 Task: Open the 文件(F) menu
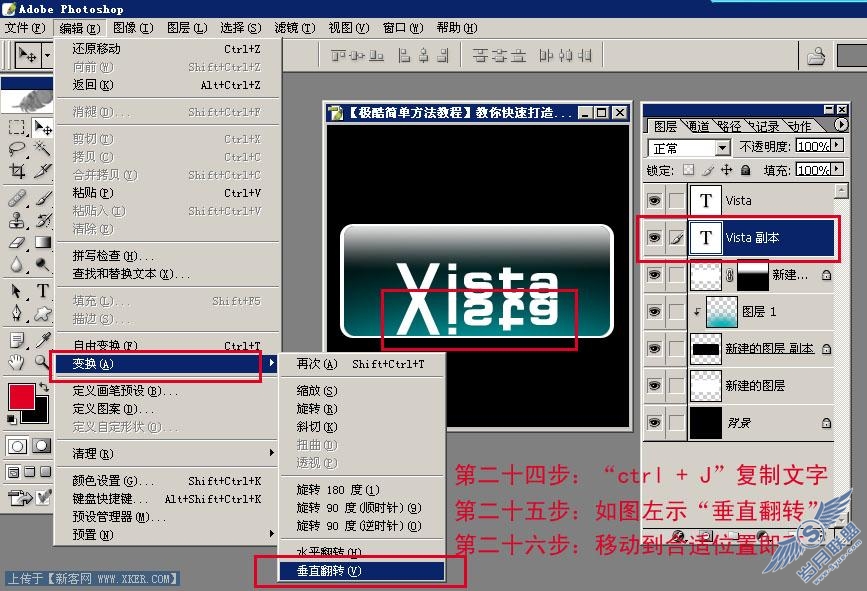coord(25,28)
